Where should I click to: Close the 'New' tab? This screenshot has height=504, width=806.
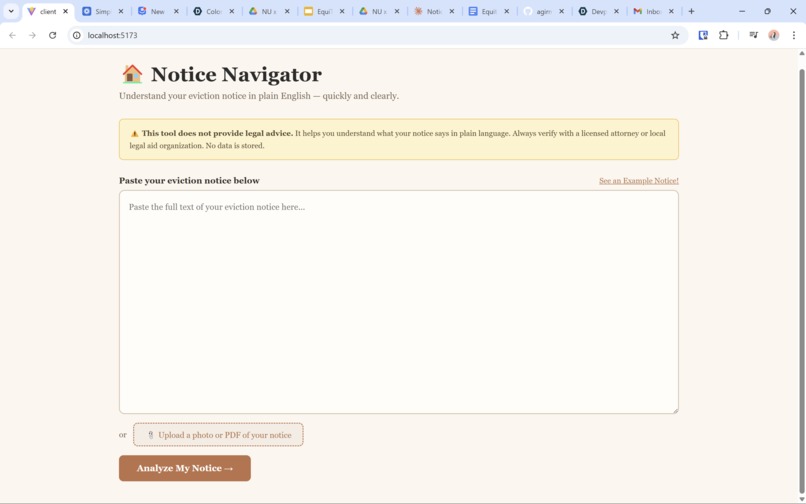[176, 11]
